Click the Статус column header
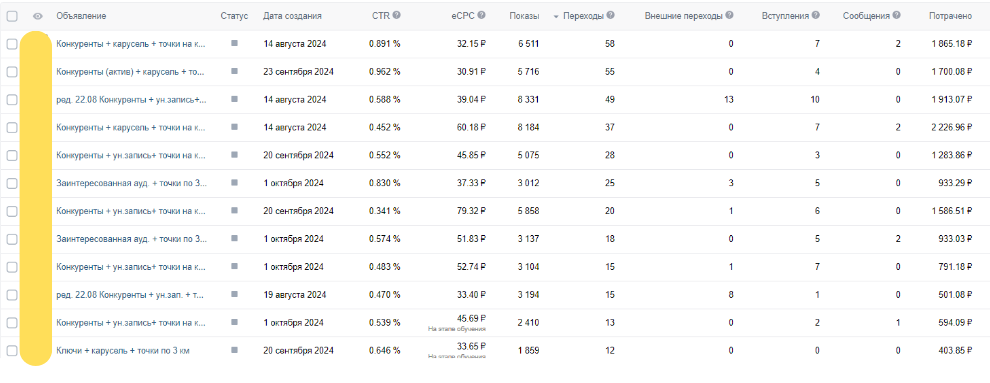 (235, 16)
